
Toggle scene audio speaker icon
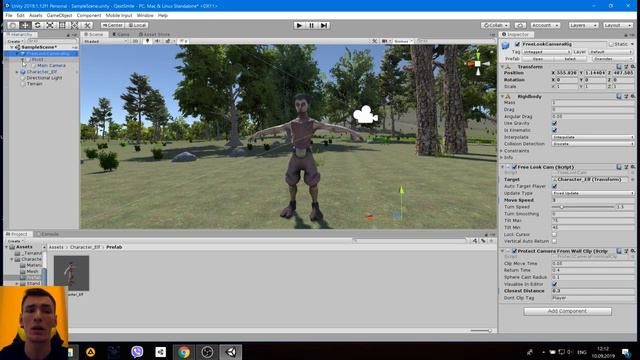pos(157,41)
